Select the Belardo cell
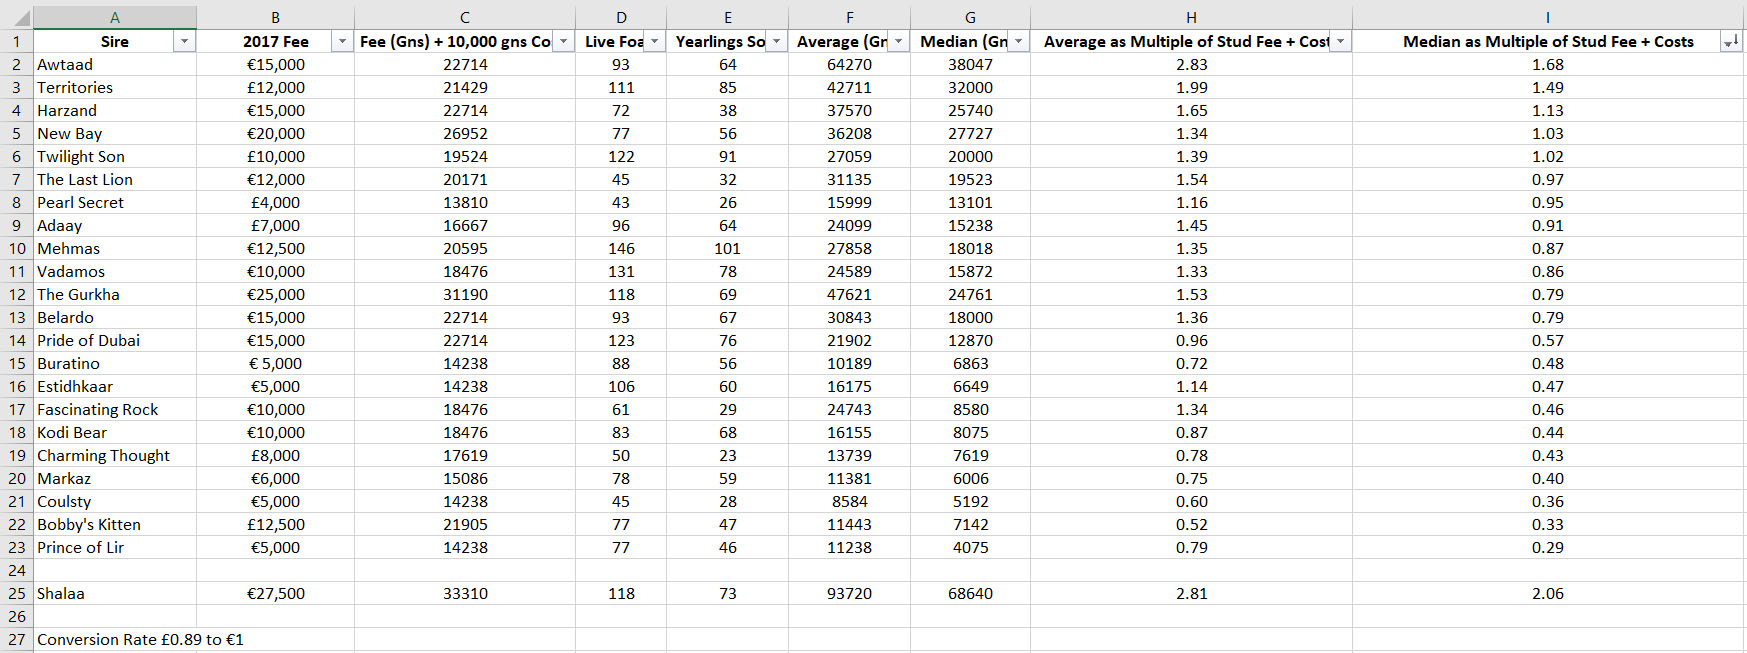Screen dimensions: 1747x653 115,317
